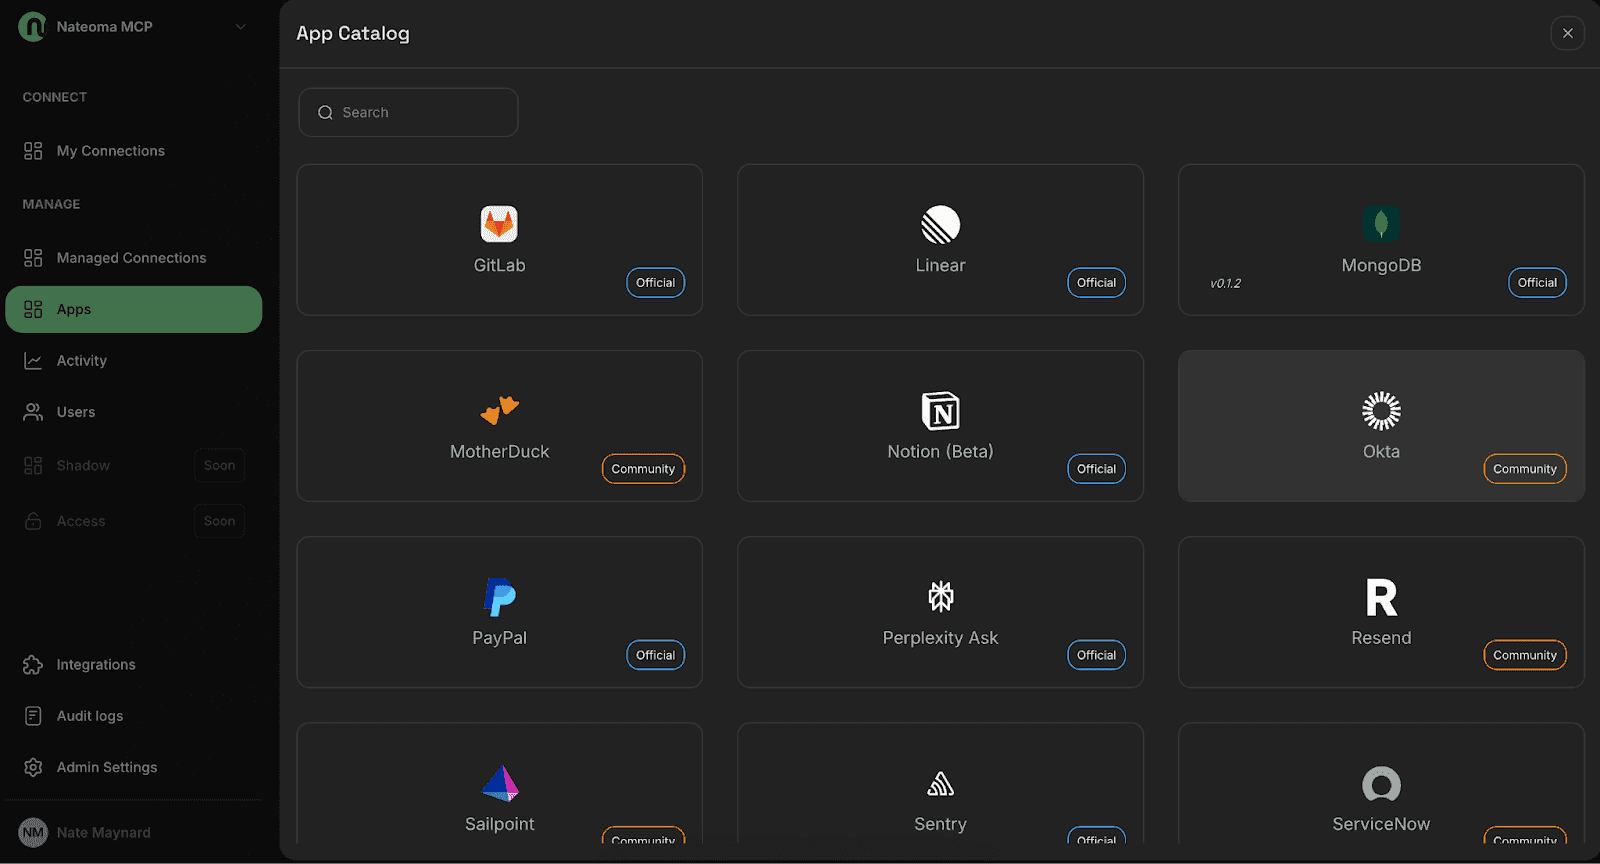The image size is (1600, 864).
Task: Click the Okta sunburst logo
Action: 1381,410
